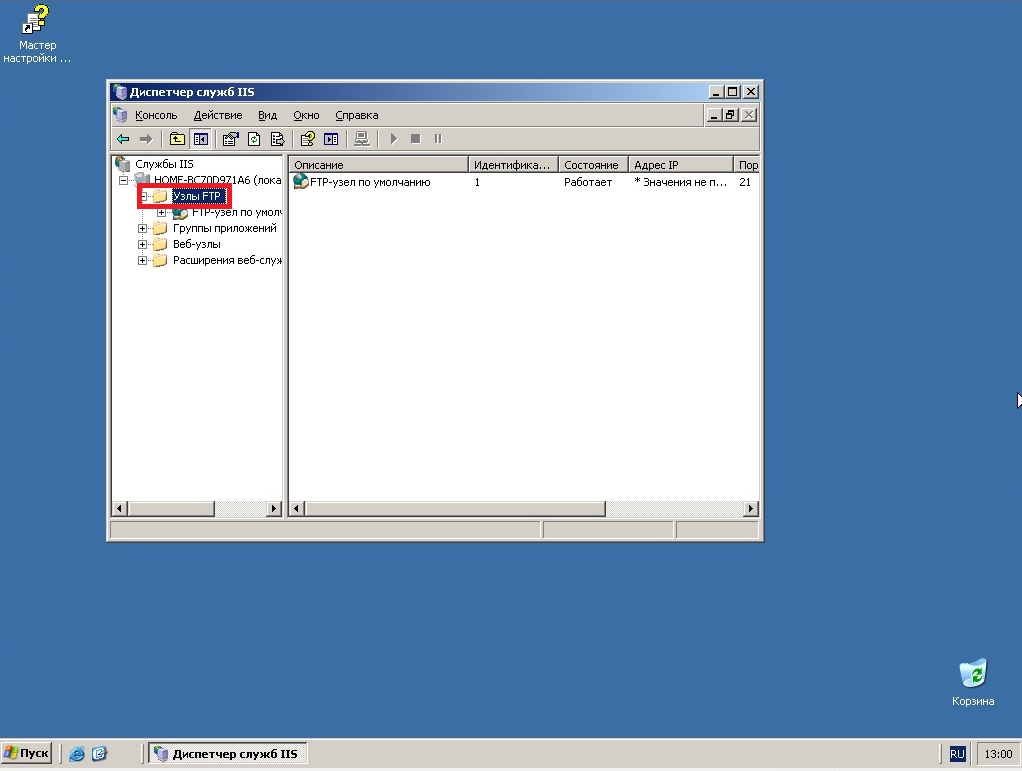Image resolution: width=1022 pixels, height=771 pixels.
Task: Select the Службы IIS root tree node
Action: pyautogui.click(x=164, y=164)
